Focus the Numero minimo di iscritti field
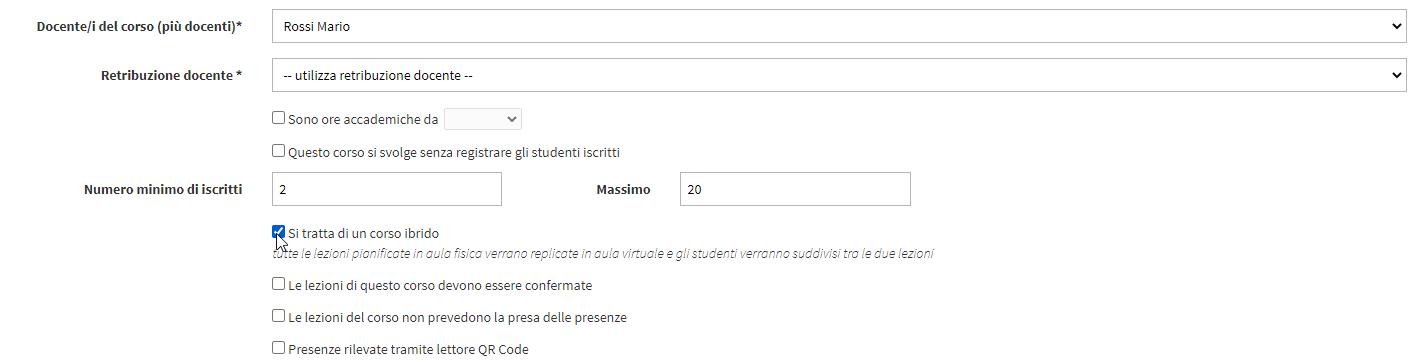Image resolution: width=1423 pixels, height=362 pixels. 387,189
